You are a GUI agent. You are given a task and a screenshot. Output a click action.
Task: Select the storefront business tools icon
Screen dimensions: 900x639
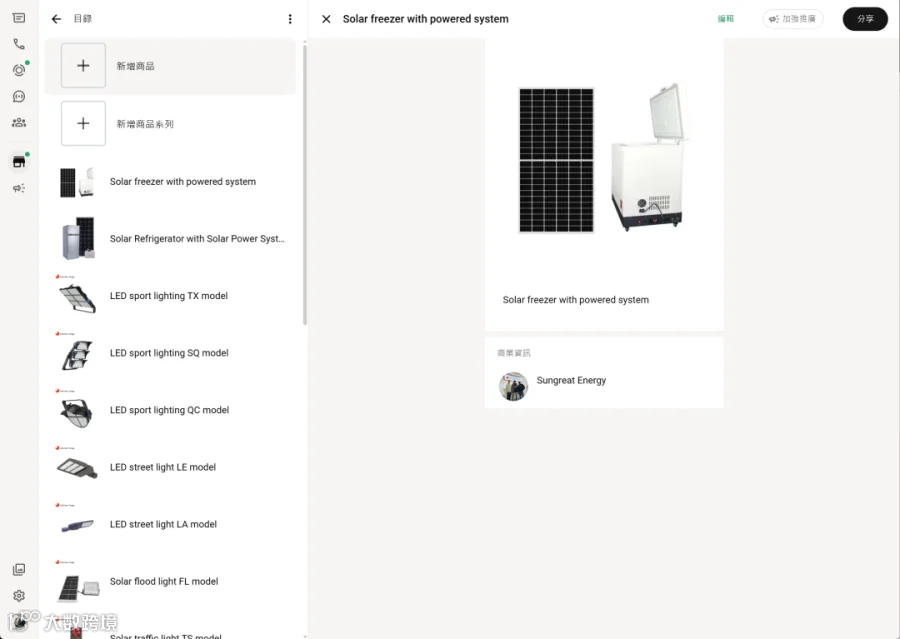tap(19, 162)
